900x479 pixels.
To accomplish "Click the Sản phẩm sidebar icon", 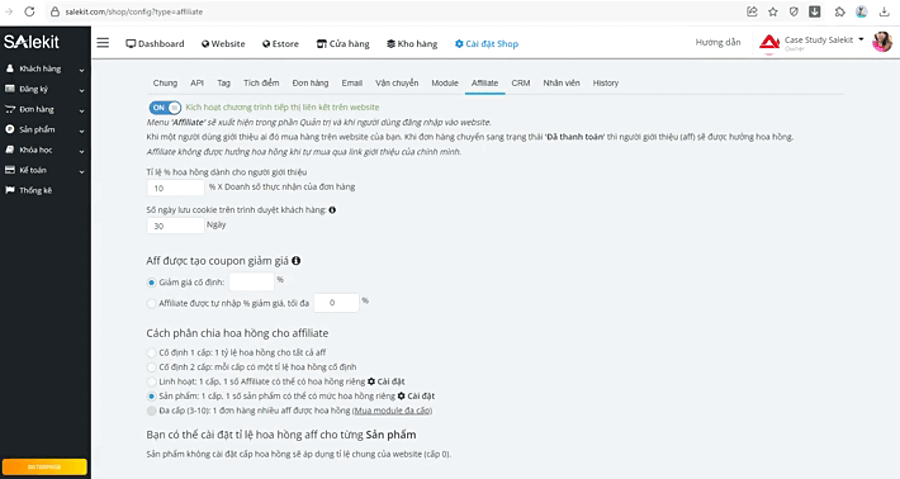I will [10, 129].
